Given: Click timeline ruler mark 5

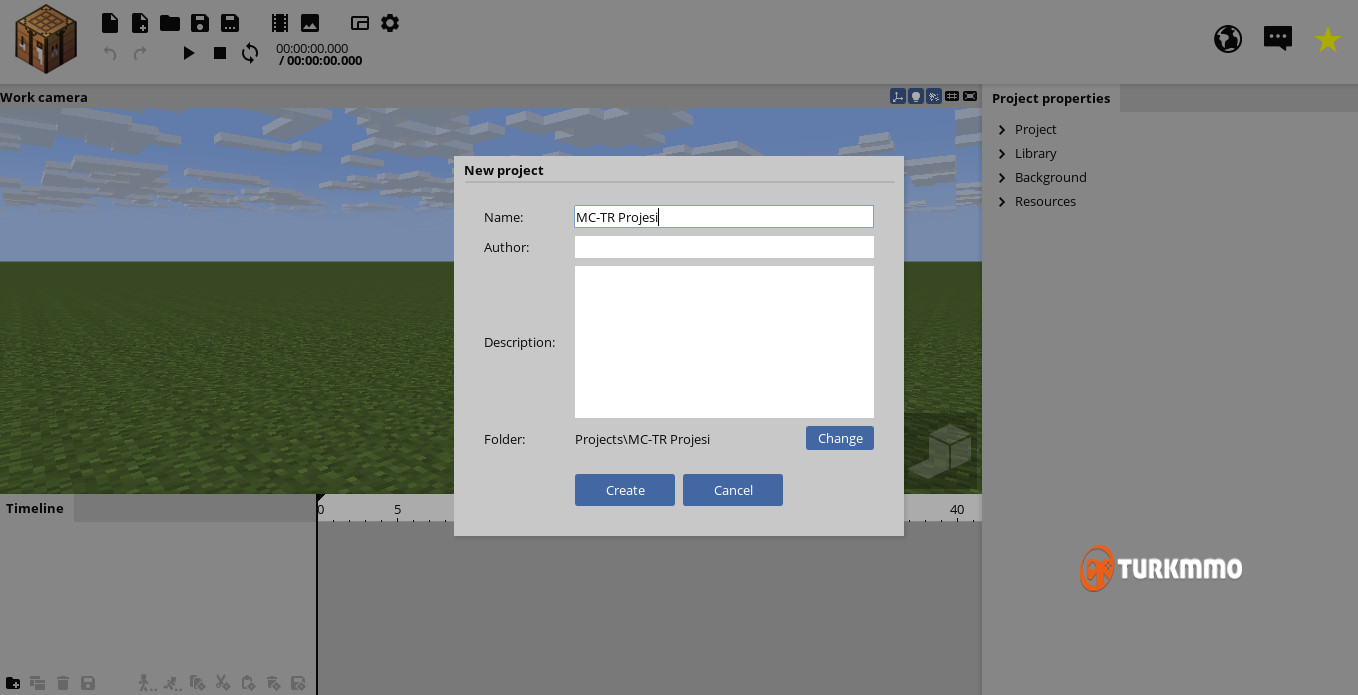Looking at the screenshot, I should point(397,509).
